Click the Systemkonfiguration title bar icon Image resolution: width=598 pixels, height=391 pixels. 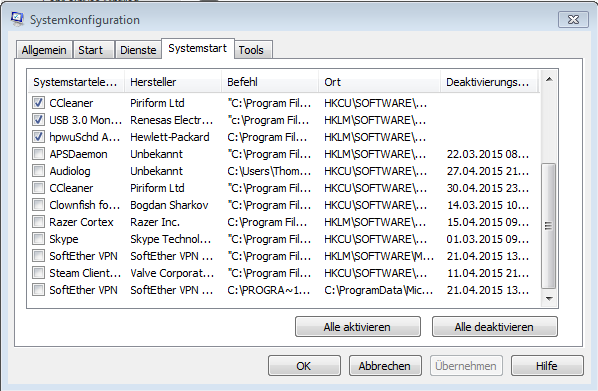pyautogui.click(x=17, y=19)
